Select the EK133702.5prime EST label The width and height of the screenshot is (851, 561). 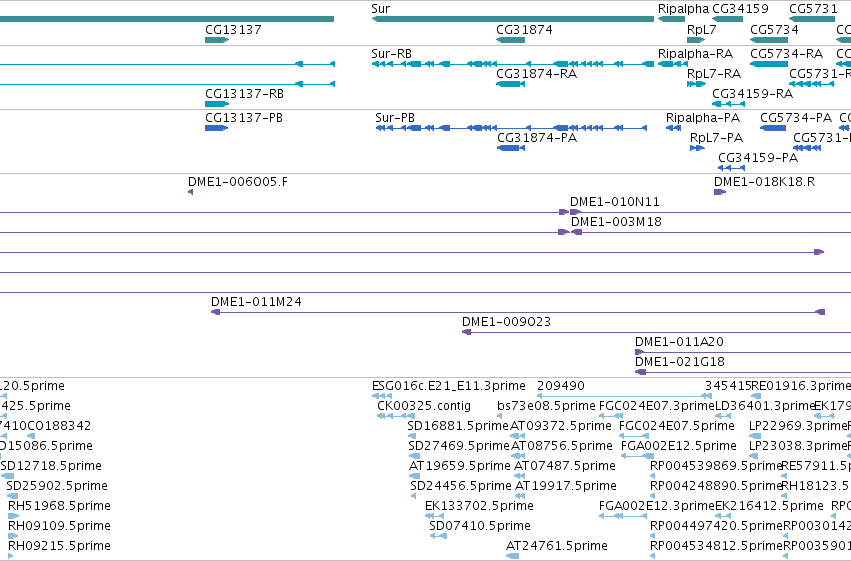point(479,506)
